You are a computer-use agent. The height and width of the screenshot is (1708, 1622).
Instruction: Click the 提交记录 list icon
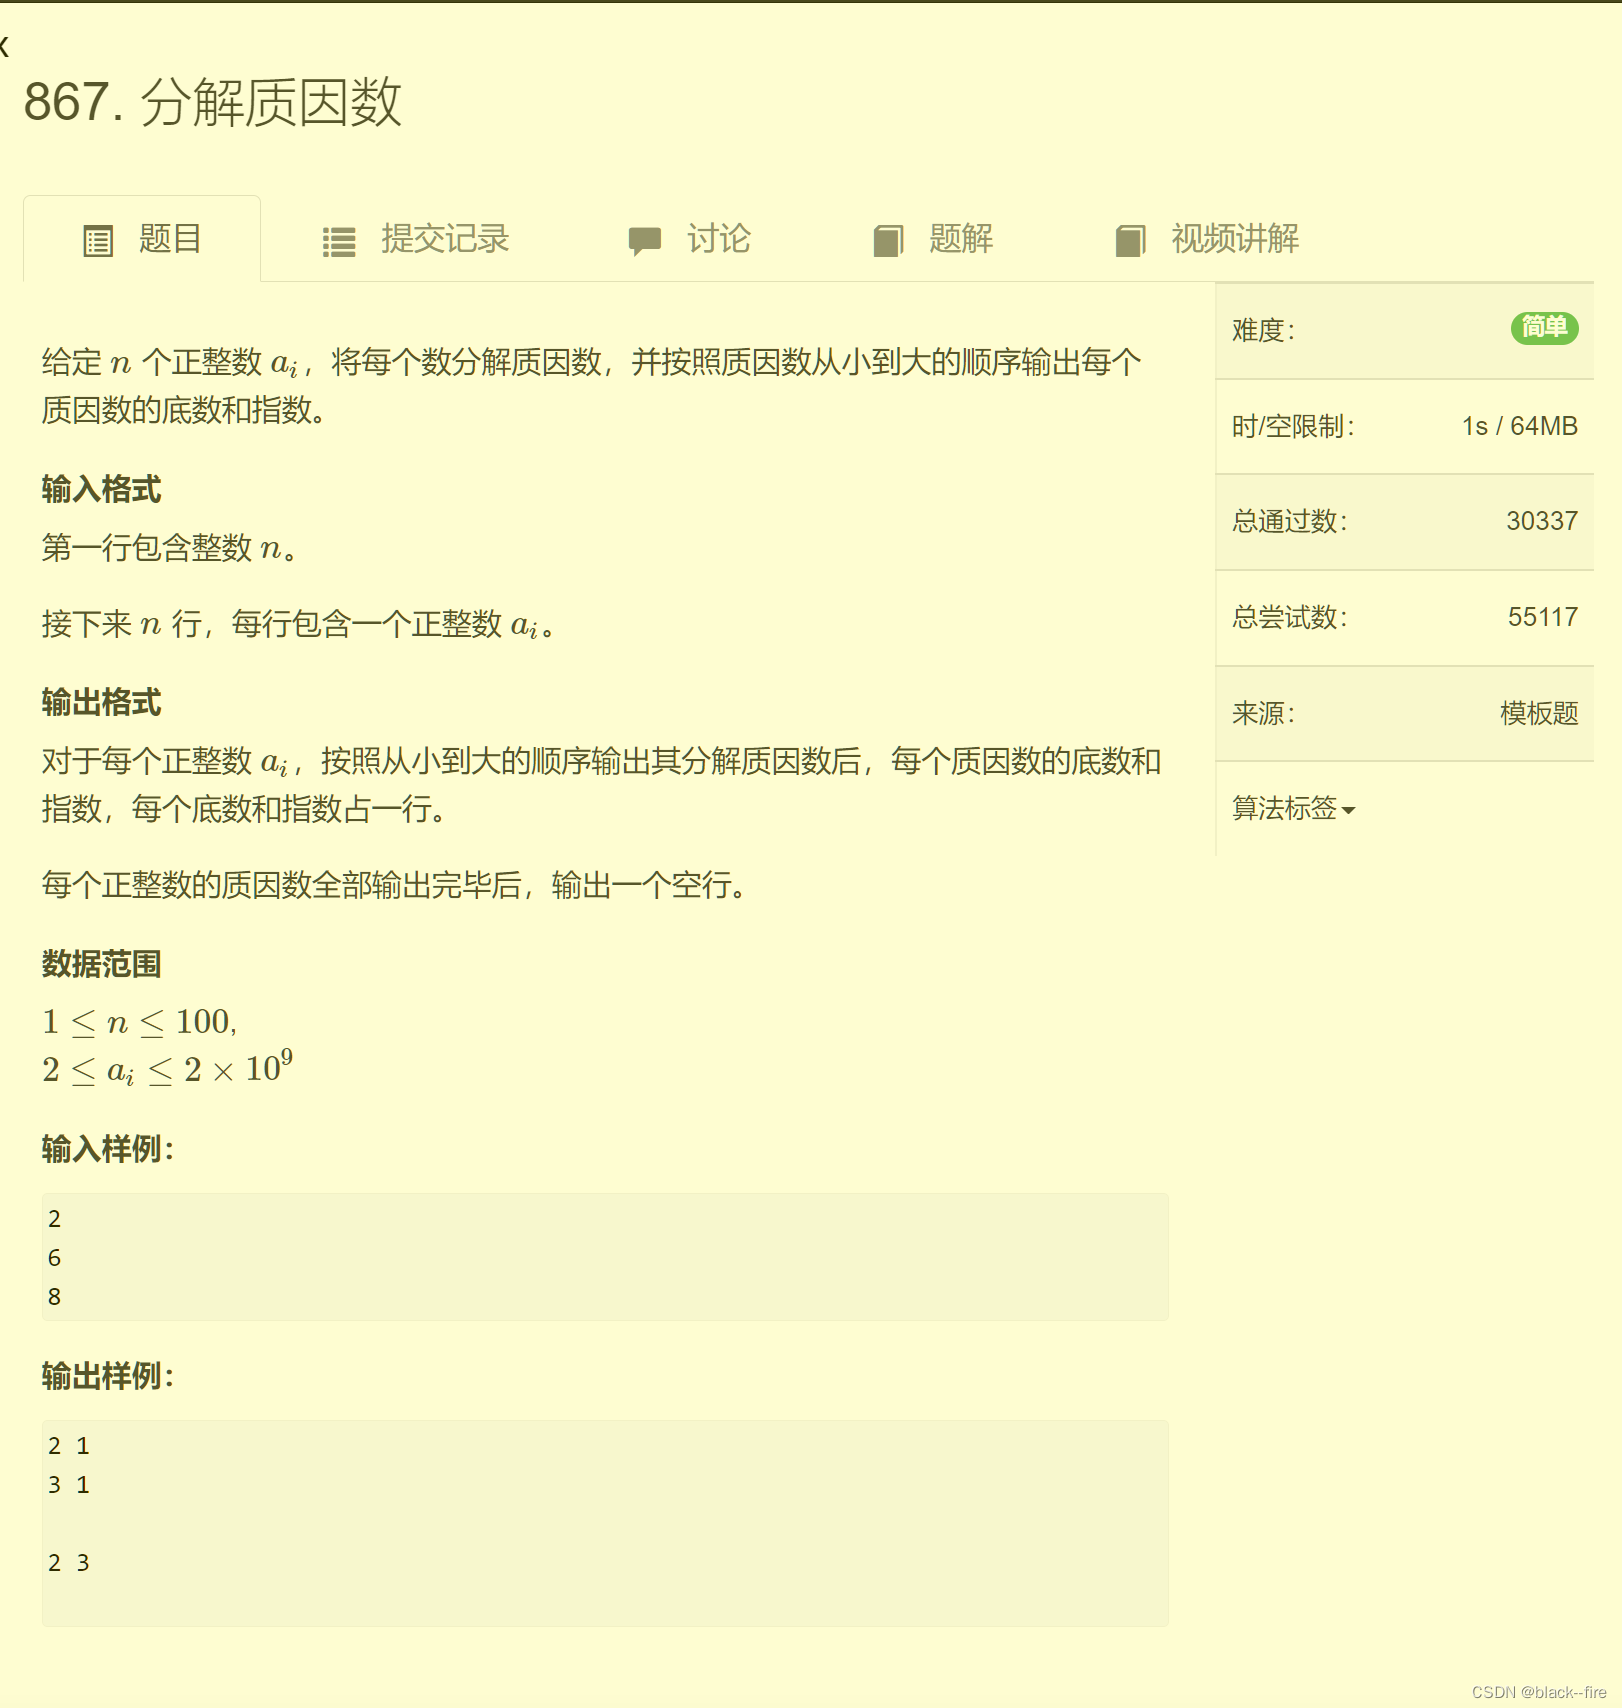coord(338,239)
